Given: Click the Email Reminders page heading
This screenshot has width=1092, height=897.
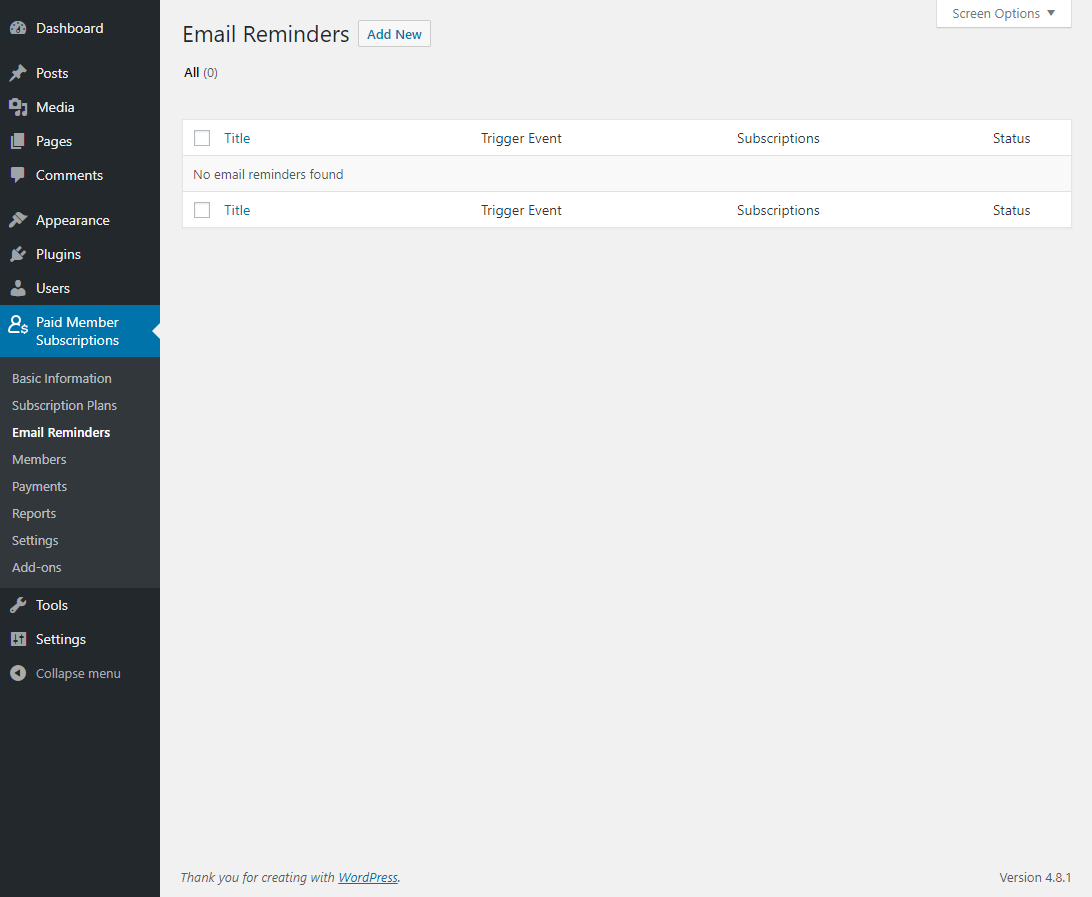Looking at the screenshot, I should pyautogui.click(x=266, y=34).
